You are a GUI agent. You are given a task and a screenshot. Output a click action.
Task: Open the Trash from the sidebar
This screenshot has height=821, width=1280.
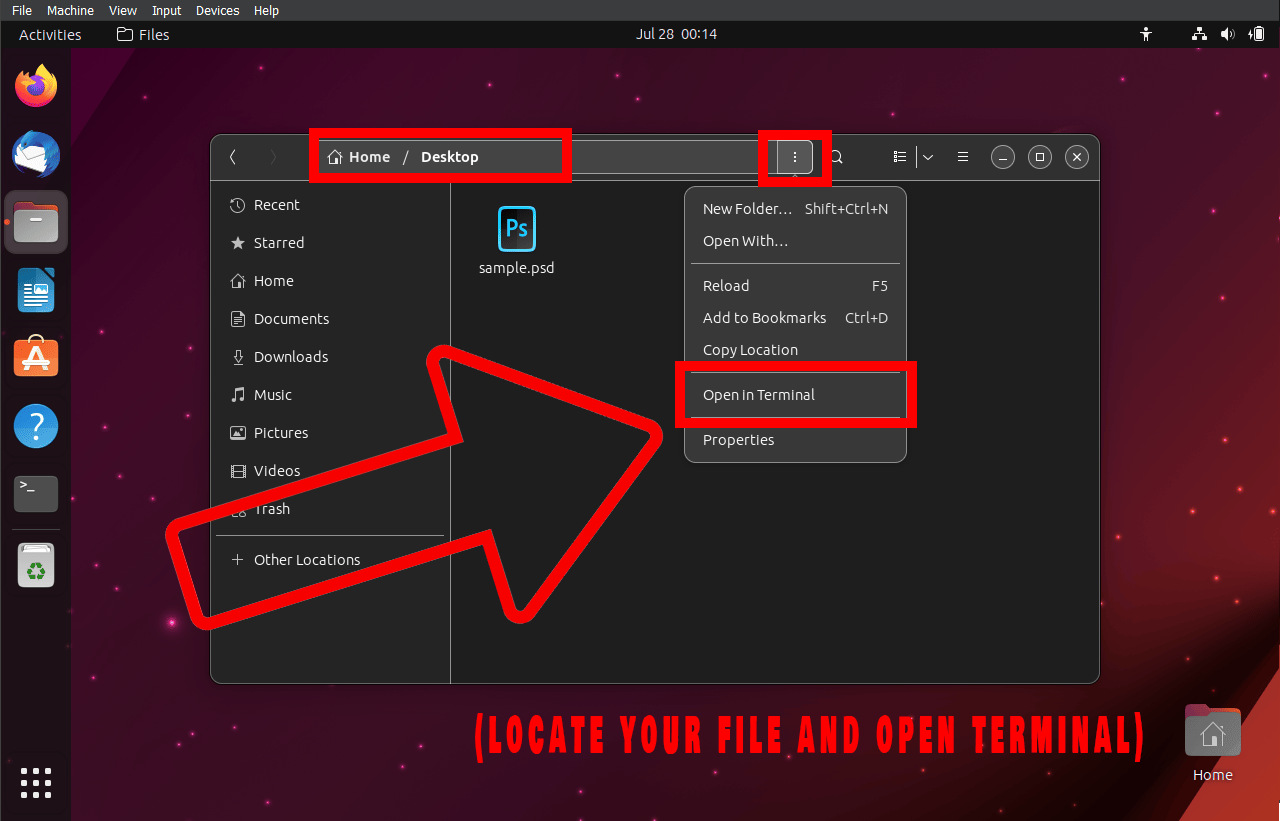point(272,508)
